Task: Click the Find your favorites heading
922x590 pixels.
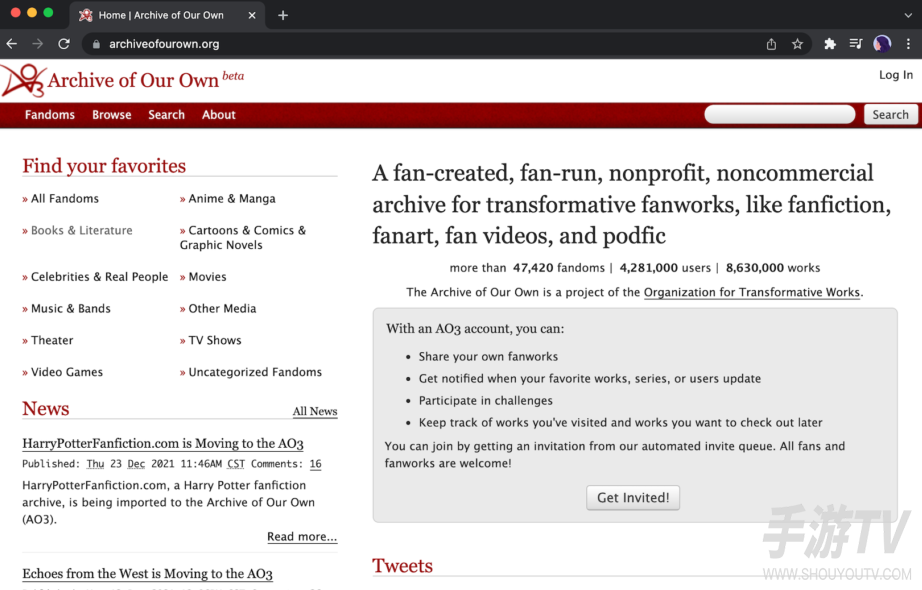Action: tap(104, 166)
